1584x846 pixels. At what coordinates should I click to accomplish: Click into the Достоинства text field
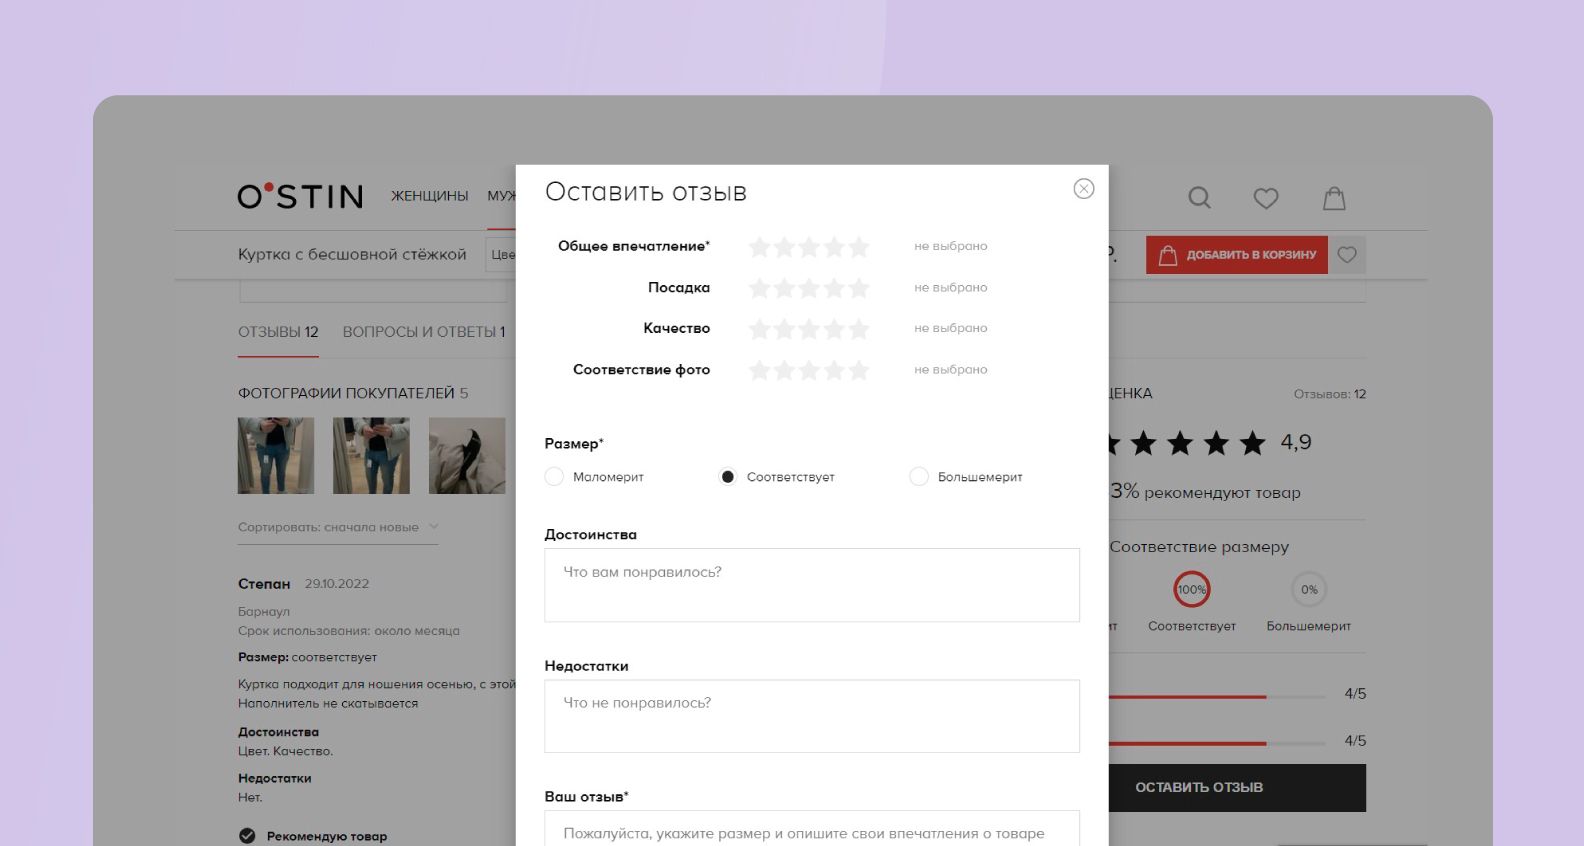point(811,585)
